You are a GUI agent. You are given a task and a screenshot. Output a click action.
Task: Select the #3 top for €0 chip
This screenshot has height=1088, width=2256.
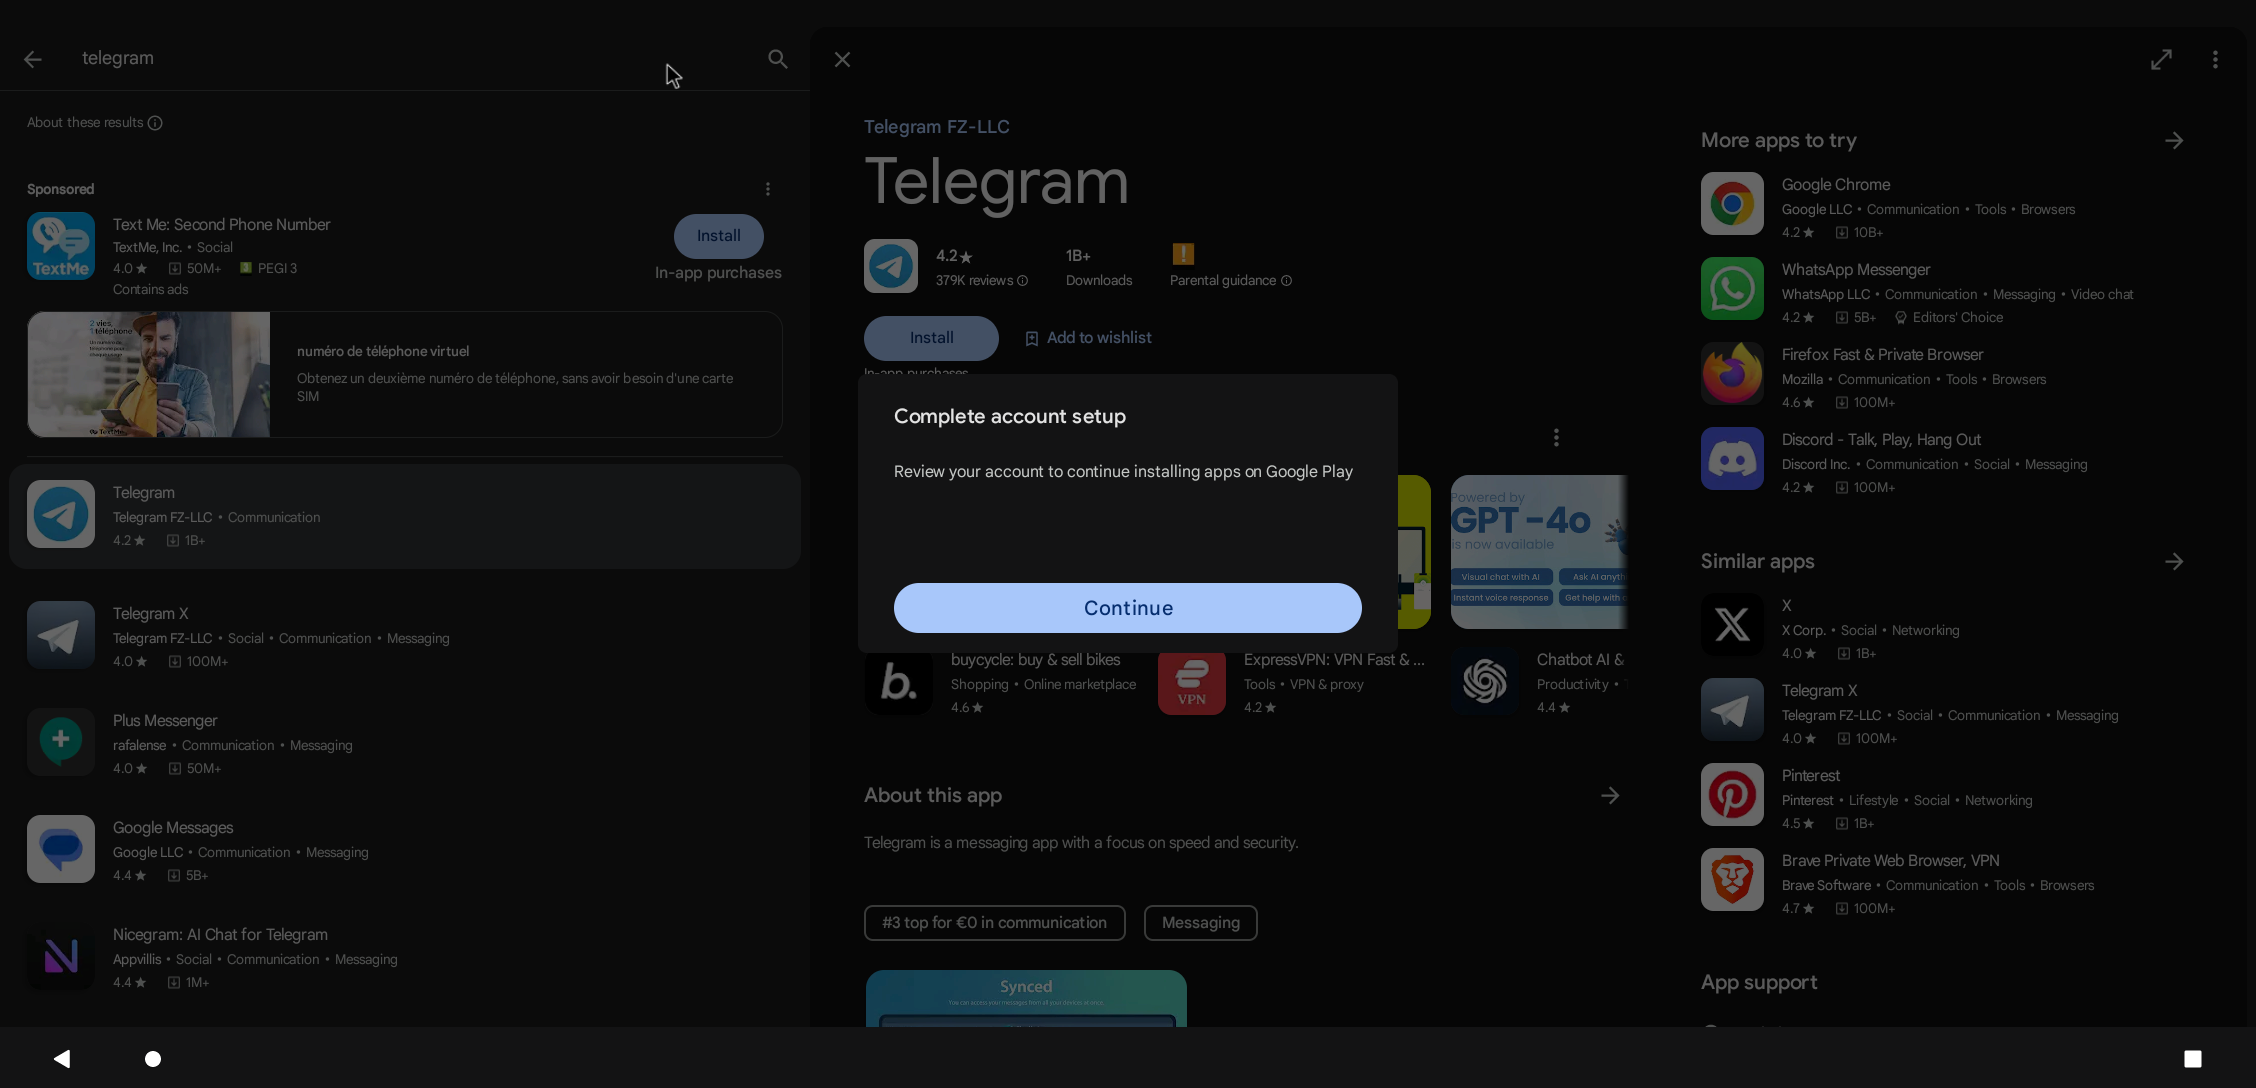point(994,923)
